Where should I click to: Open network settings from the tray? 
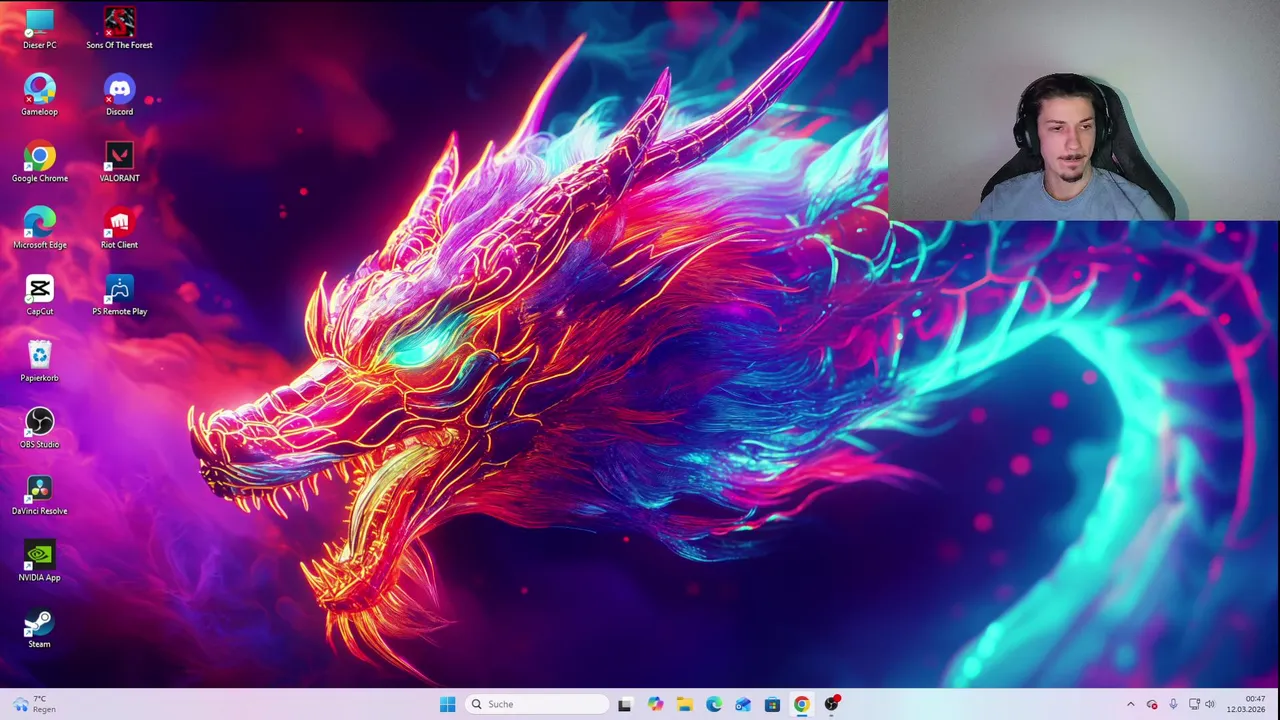point(1194,704)
